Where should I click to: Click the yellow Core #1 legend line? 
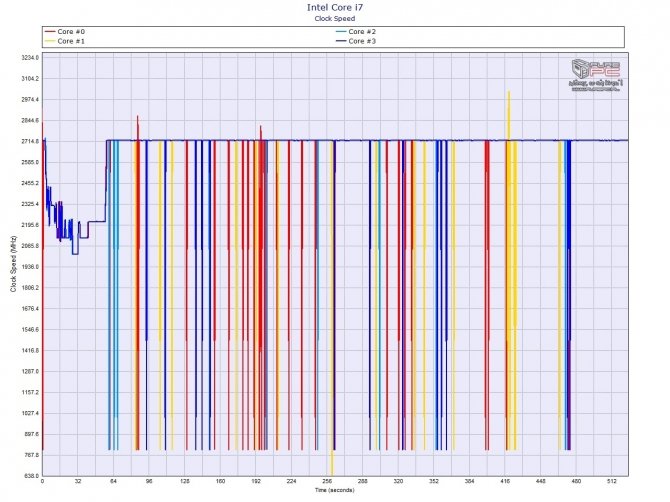(x=50, y=41)
